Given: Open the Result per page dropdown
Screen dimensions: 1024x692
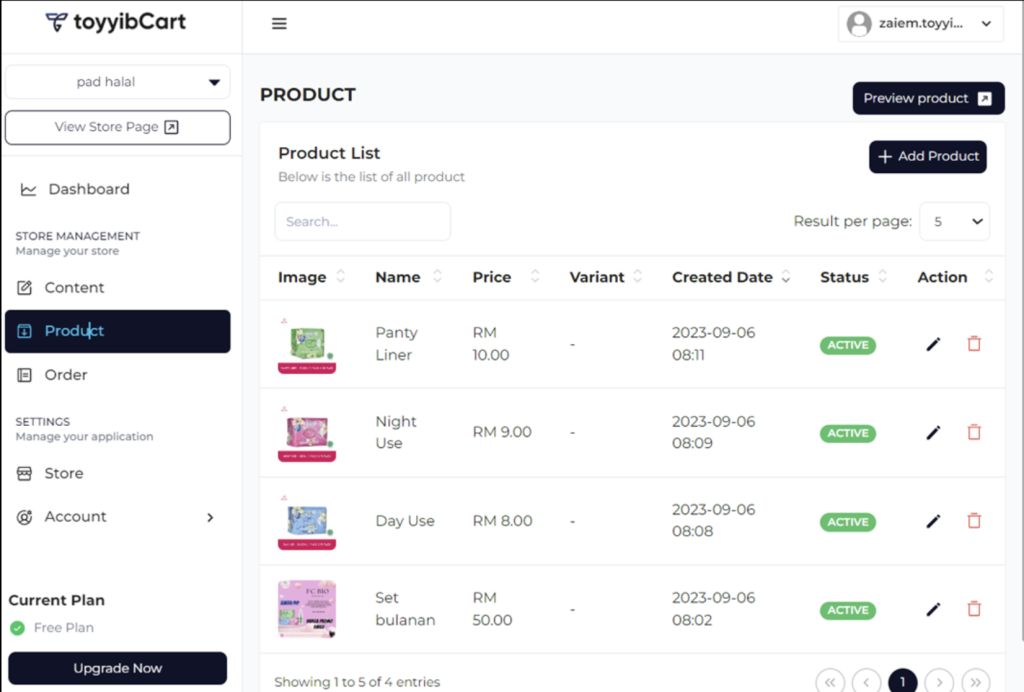Looking at the screenshot, I should tap(954, 222).
